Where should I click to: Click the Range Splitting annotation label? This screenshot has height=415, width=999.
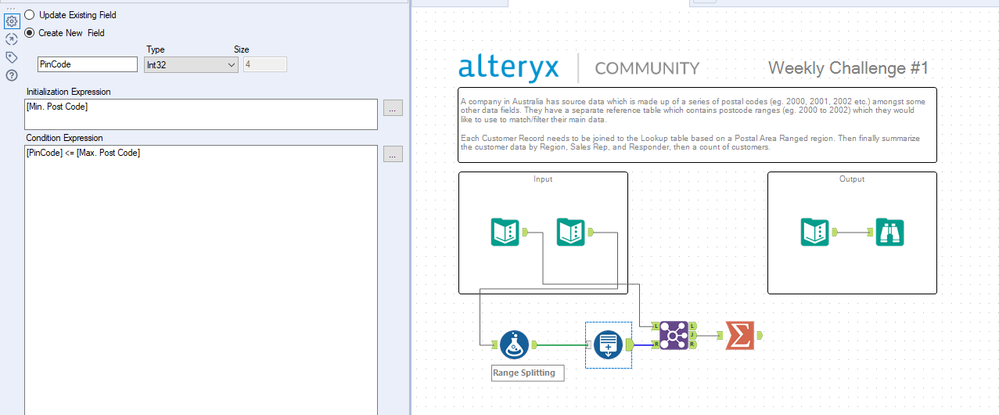pos(528,373)
